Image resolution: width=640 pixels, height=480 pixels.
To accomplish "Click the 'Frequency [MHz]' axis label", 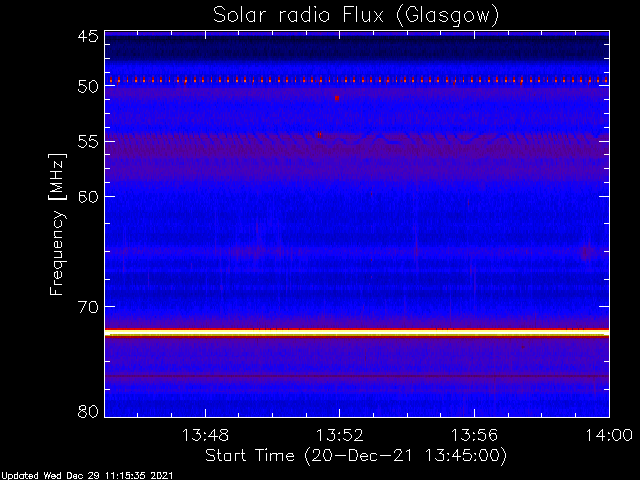I will (57, 224).
